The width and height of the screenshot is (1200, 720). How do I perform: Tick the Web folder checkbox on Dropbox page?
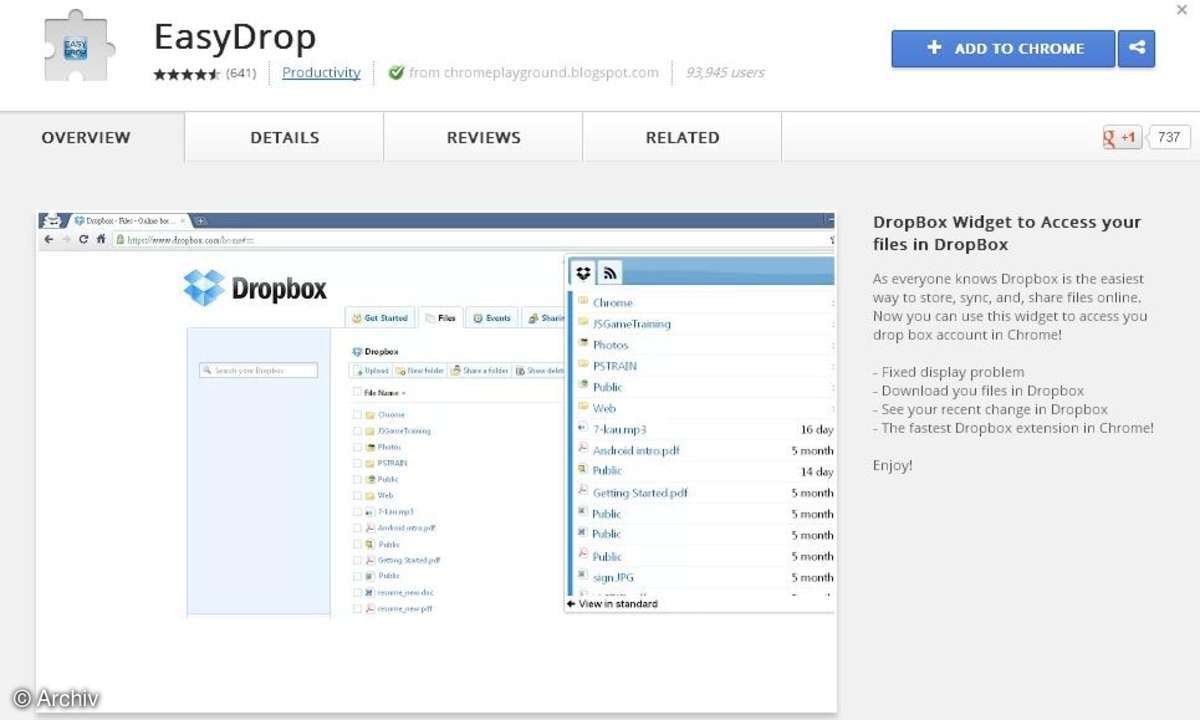pos(357,495)
